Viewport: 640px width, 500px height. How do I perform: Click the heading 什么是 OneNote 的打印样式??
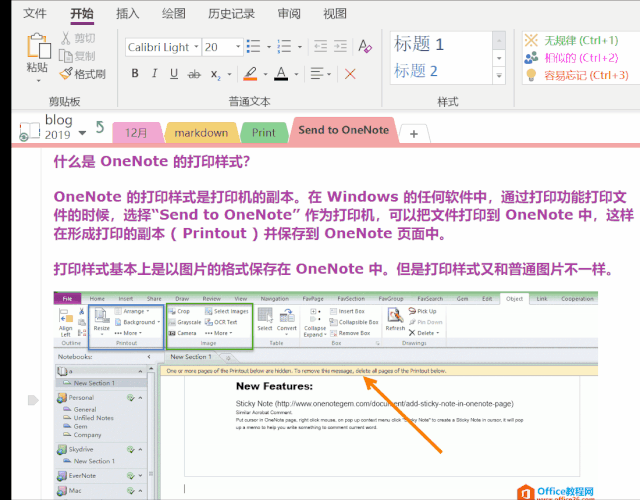pos(151,162)
